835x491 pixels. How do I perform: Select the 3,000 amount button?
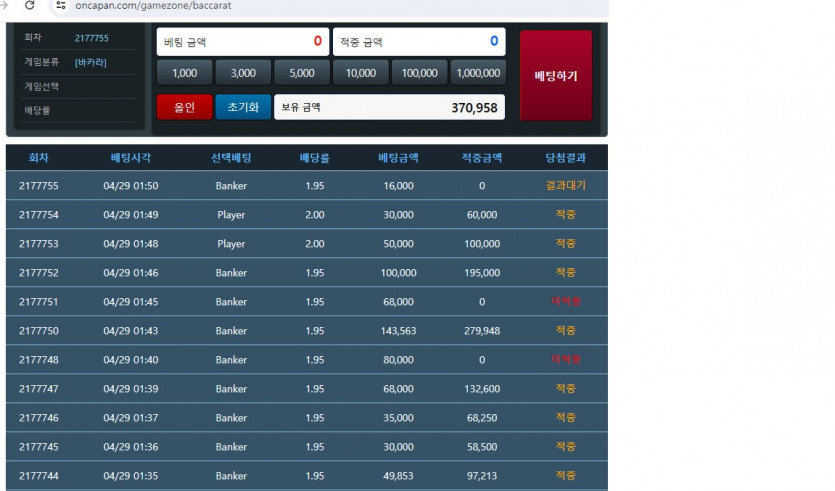pos(243,73)
